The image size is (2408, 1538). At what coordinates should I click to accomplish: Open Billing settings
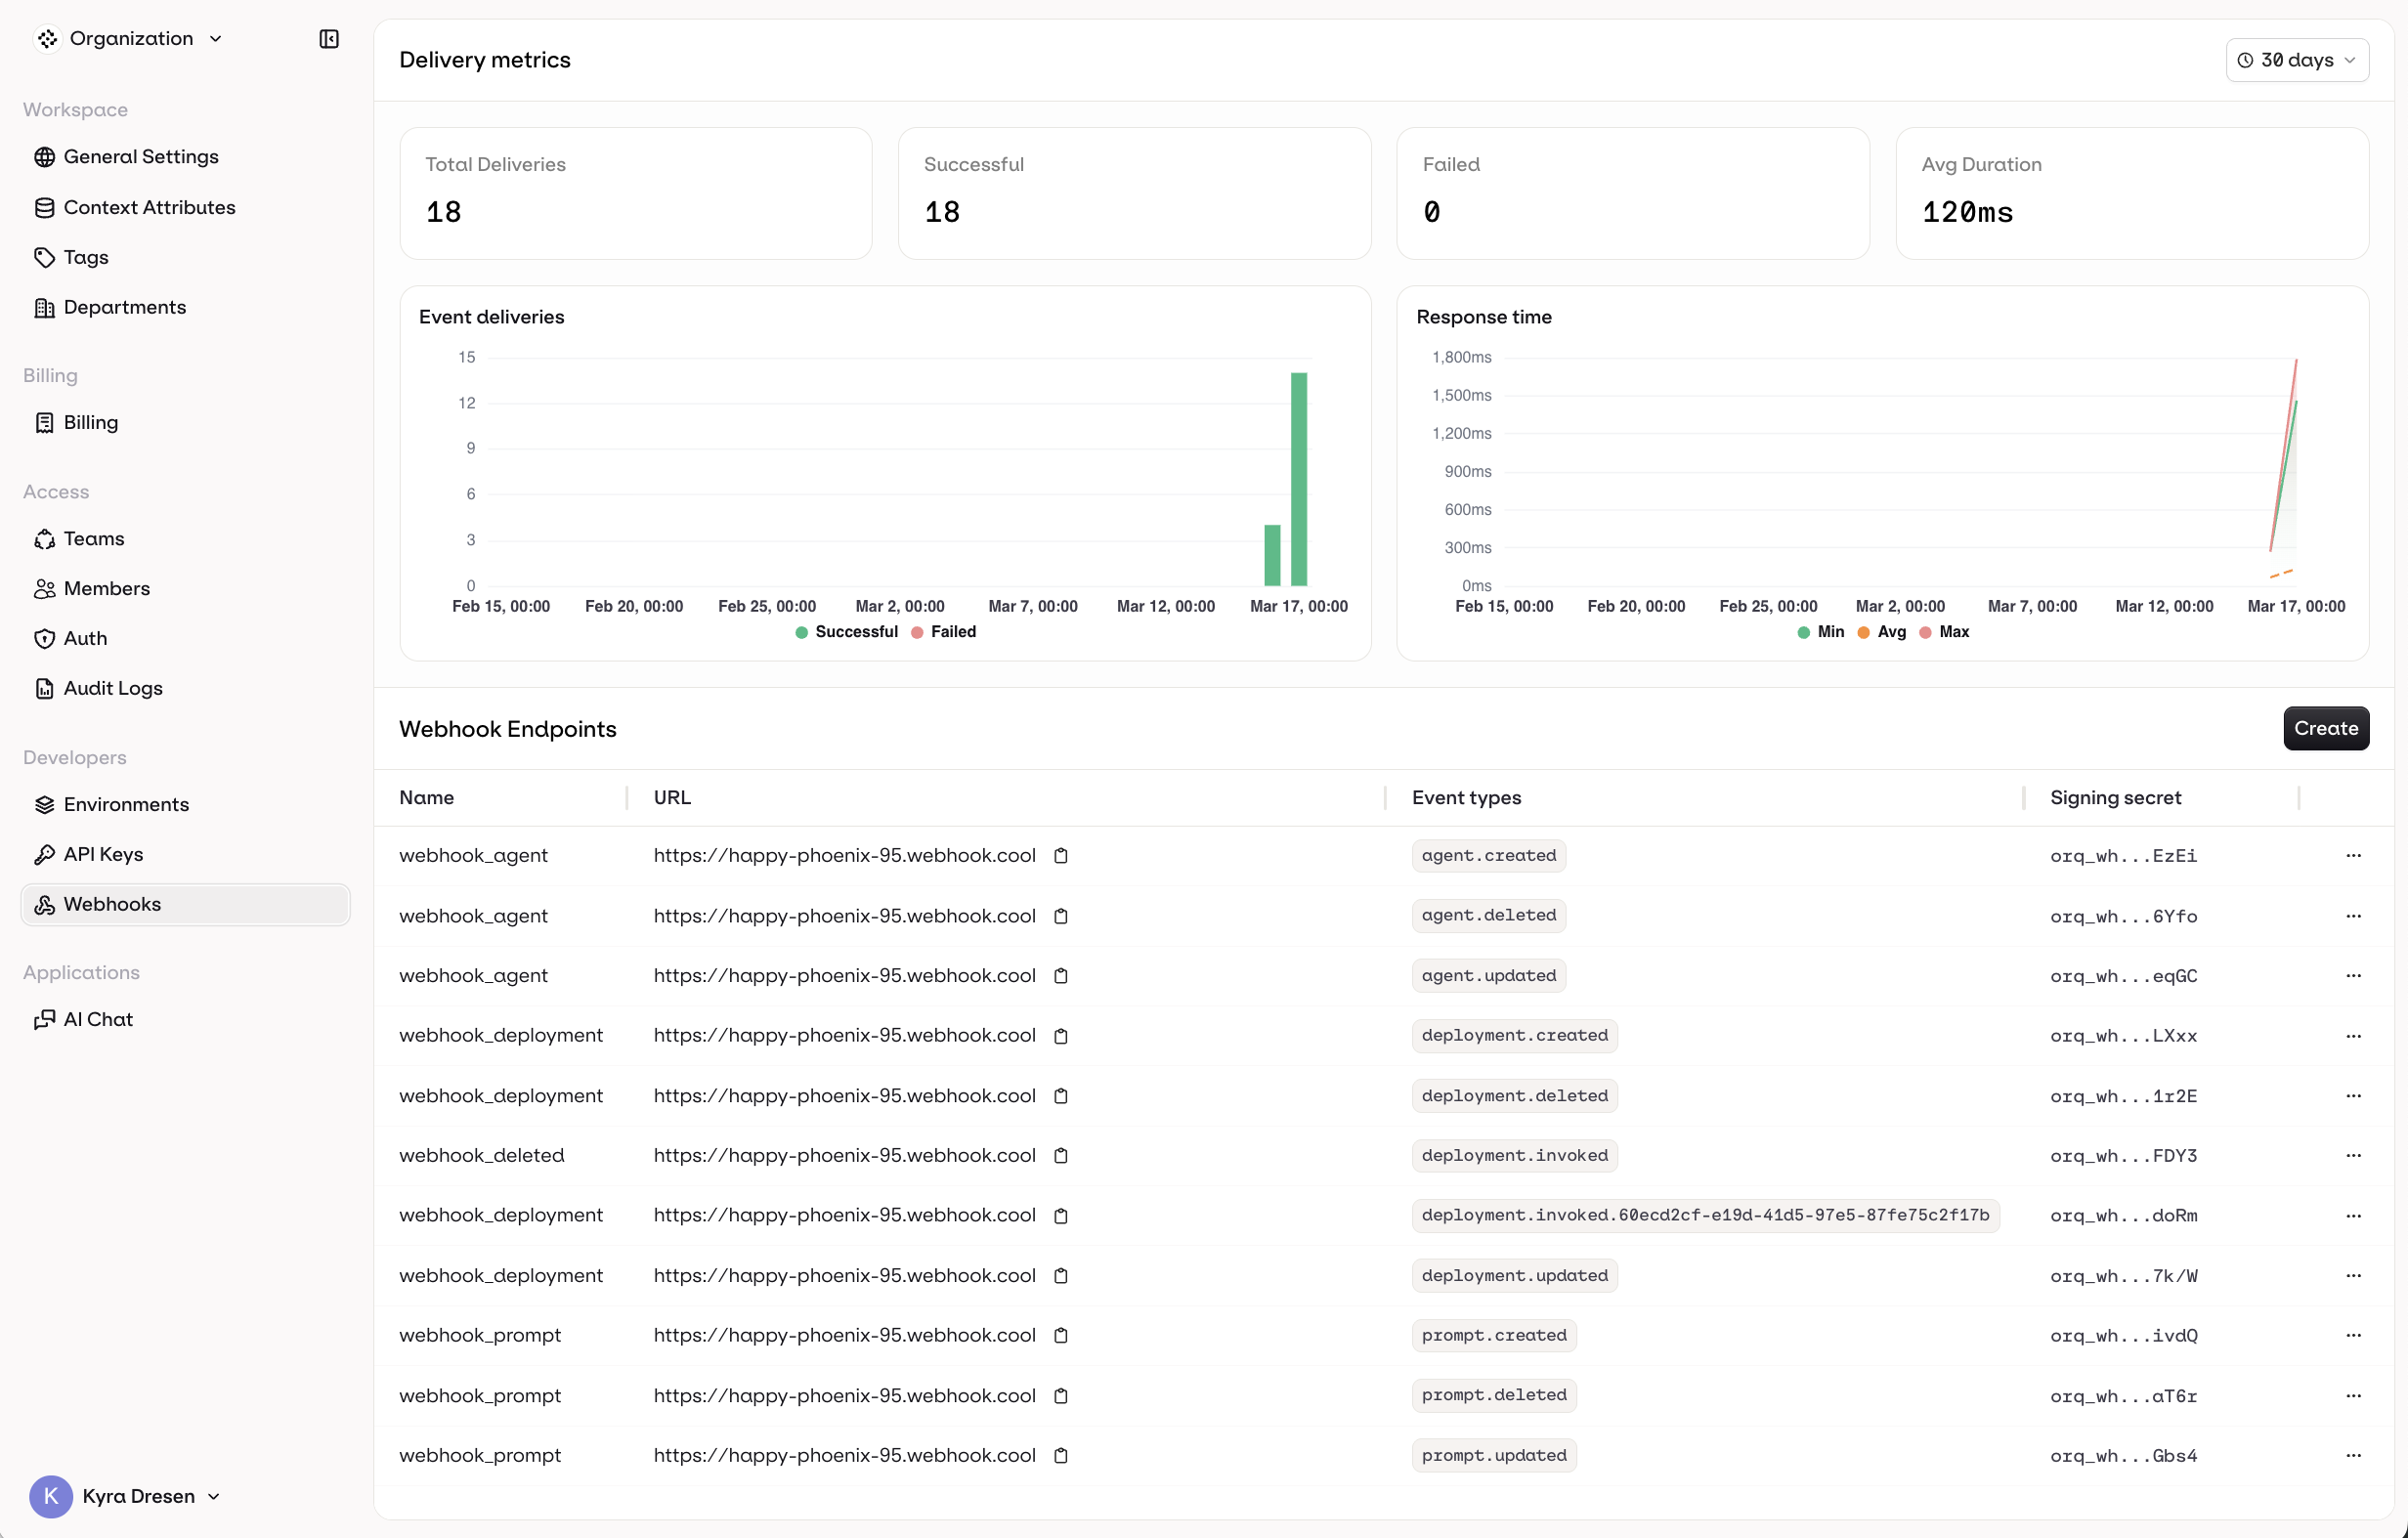coord(89,422)
